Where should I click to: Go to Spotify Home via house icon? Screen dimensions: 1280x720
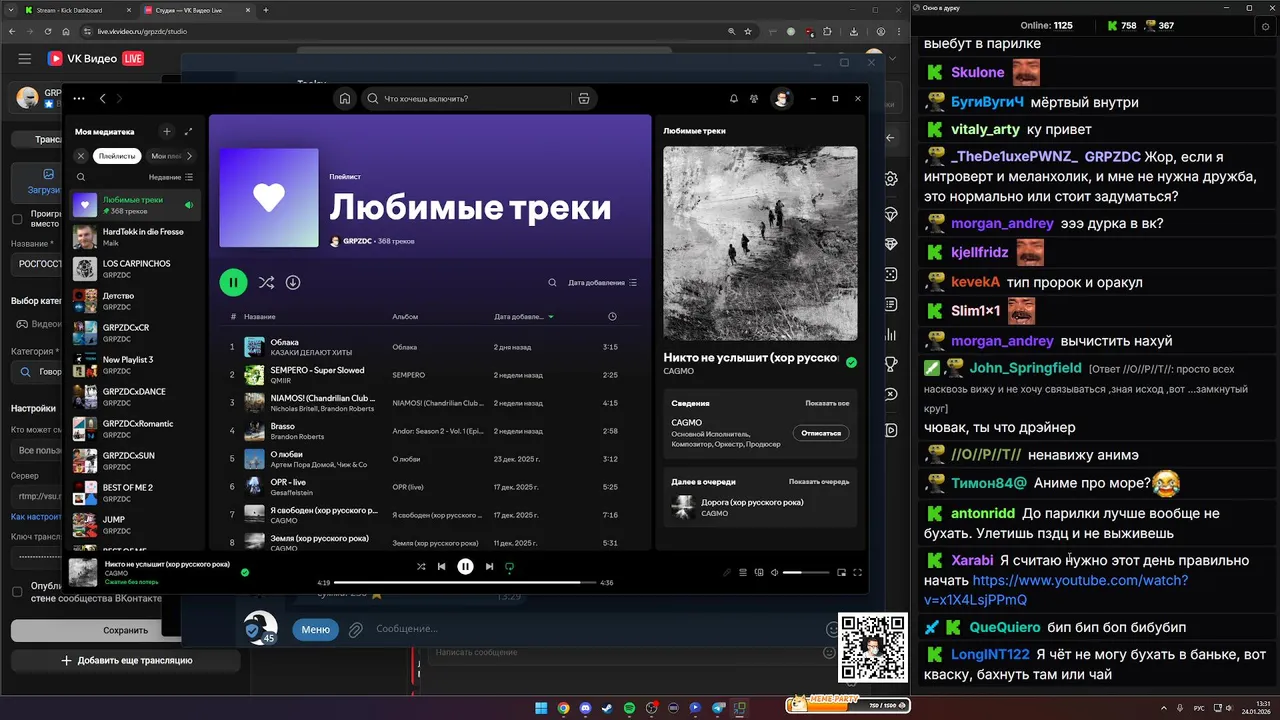345,99
